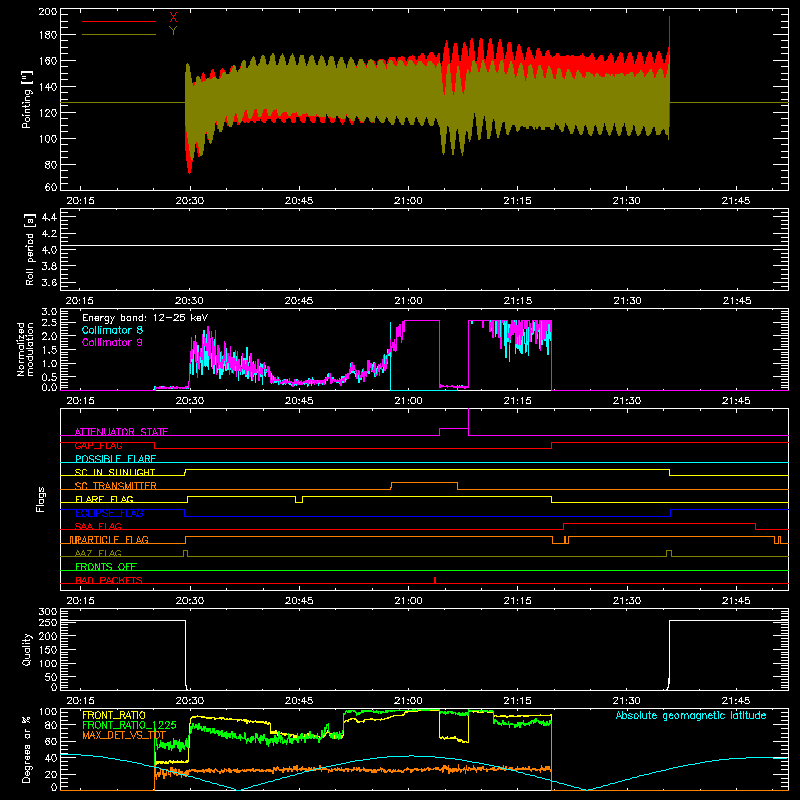Click the 250 tick on Quality axis
The width and height of the screenshot is (800, 800).
pos(48,623)
